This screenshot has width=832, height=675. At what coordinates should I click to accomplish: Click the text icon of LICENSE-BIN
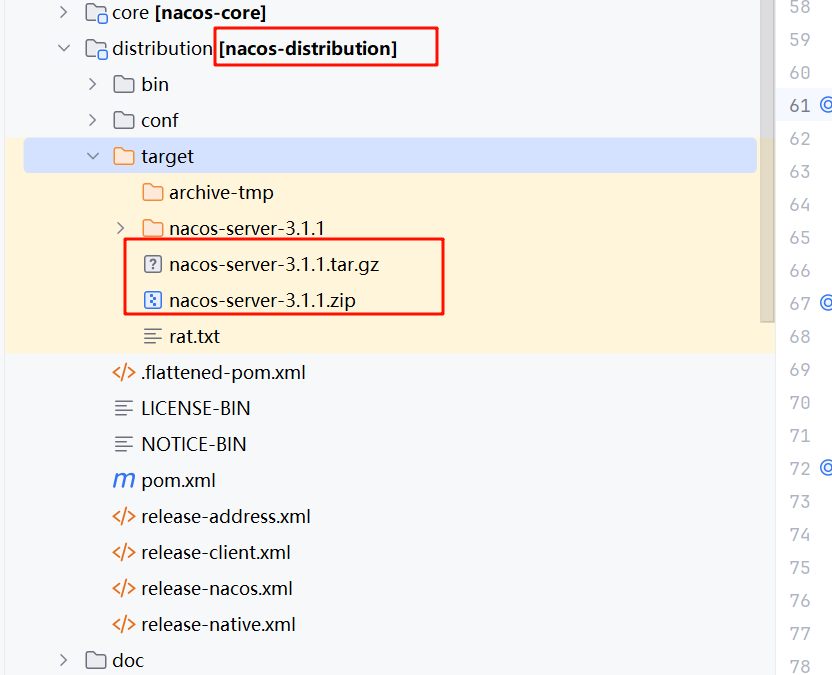pyautogui.click(x=124, y=408)
